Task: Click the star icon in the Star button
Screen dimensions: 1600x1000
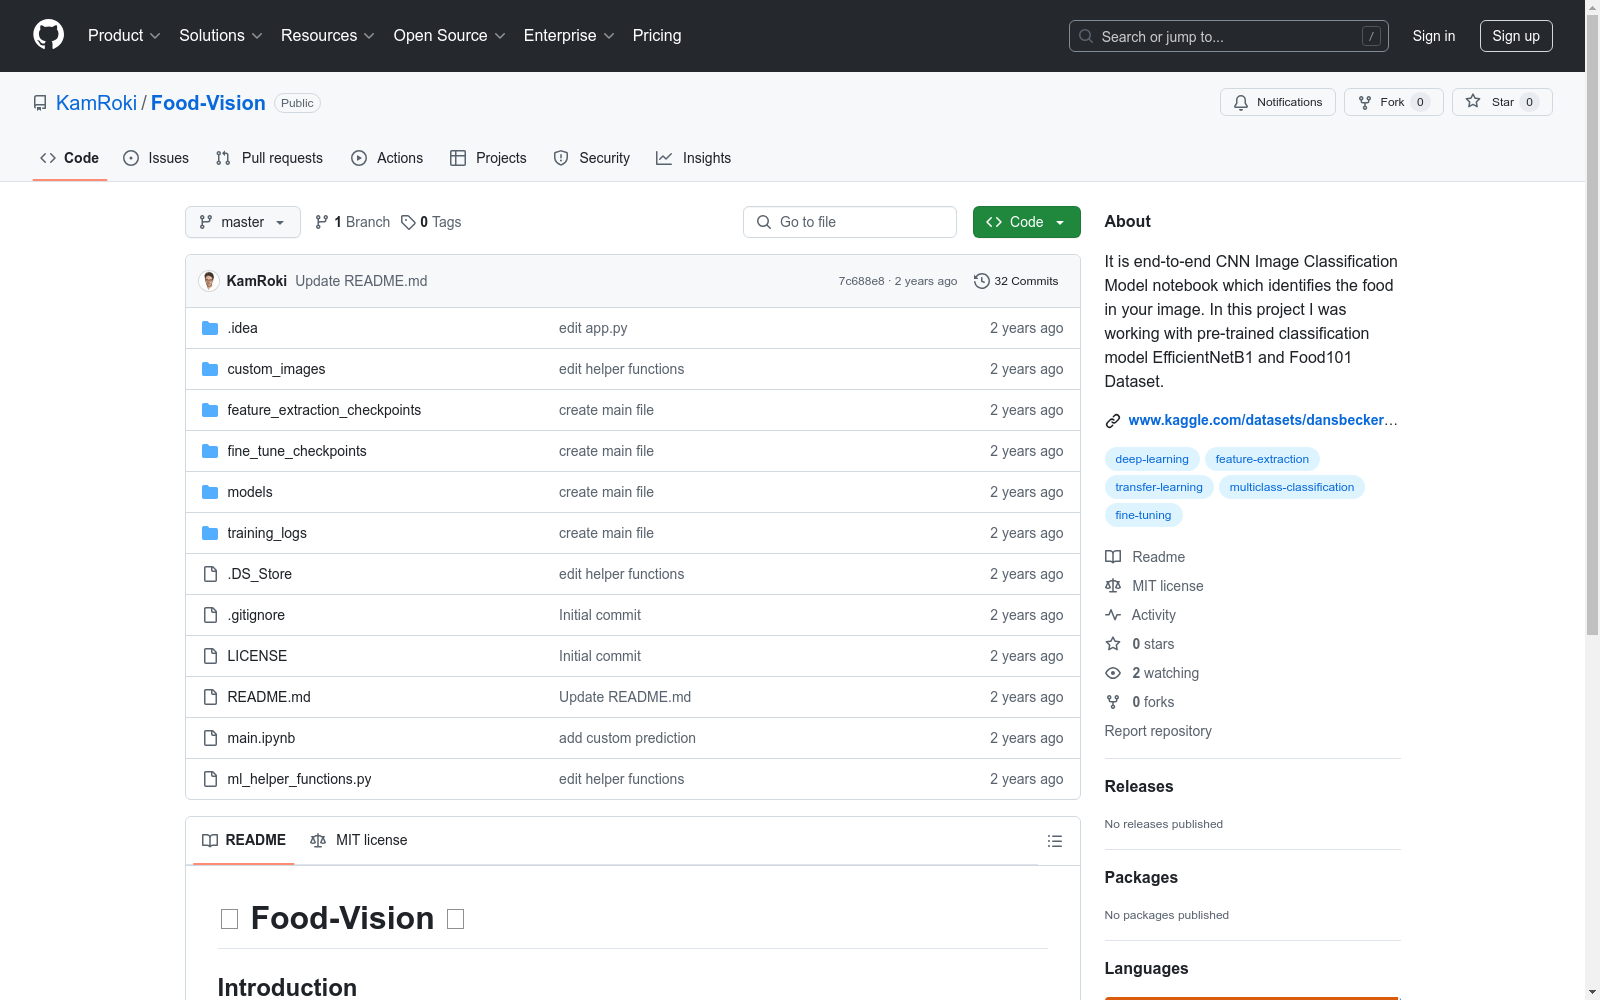Action: coord(1473,101)
